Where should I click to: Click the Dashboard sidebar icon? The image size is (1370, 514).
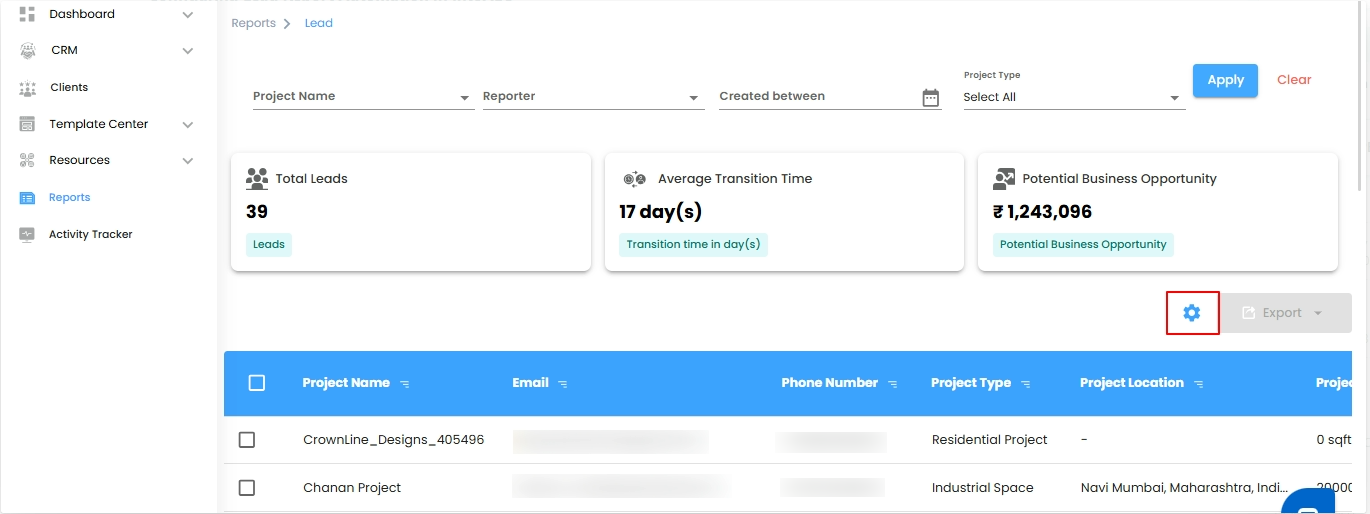pyautogui.click(x=27, y=14)
